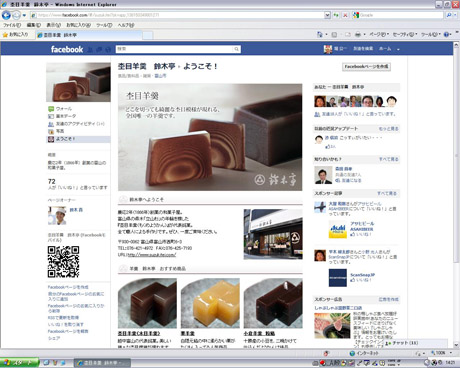Viewport: 460px width, 368px height.
Task: Expand the IE search provider dropdown
Action: [x=455, y=15]
